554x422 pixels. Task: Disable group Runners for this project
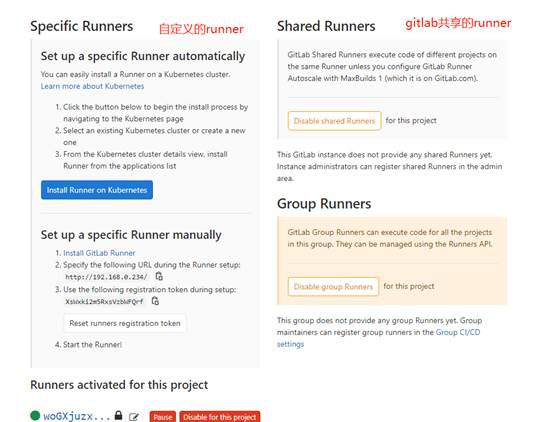[x=333, y=286]
